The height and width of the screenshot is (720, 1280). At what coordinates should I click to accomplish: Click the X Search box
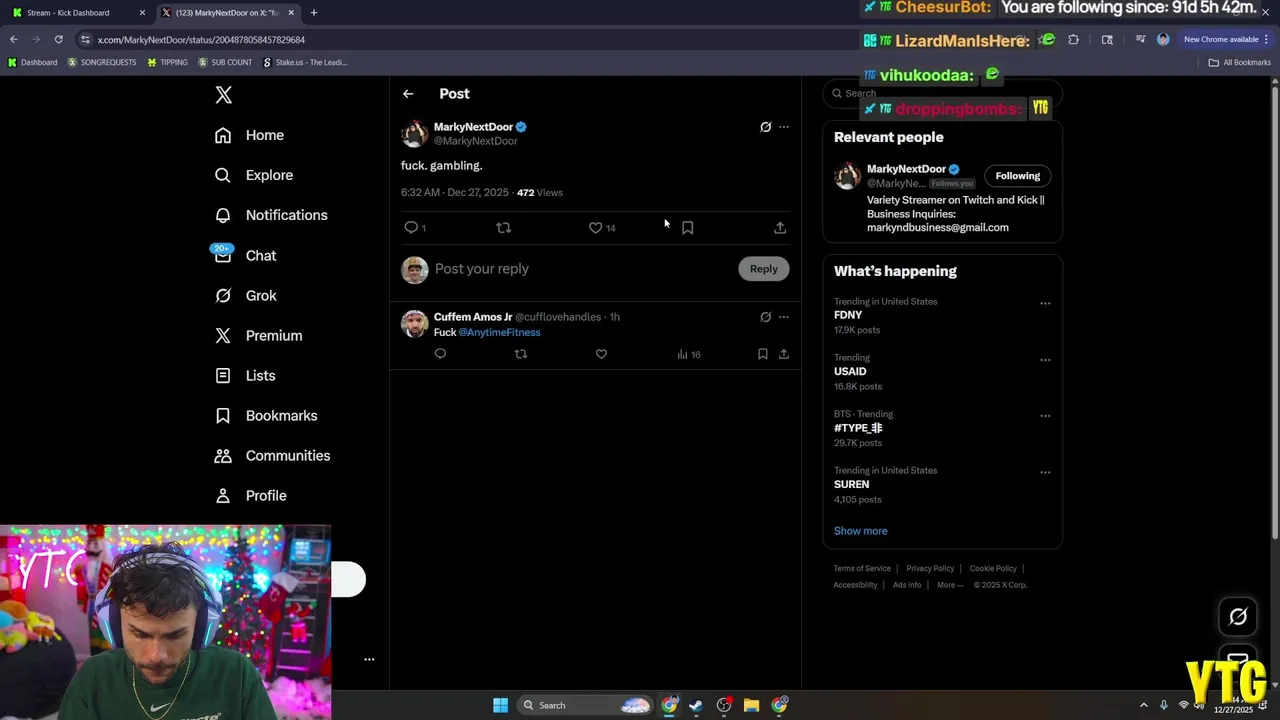pyautogui.click(x=942, y=93)
